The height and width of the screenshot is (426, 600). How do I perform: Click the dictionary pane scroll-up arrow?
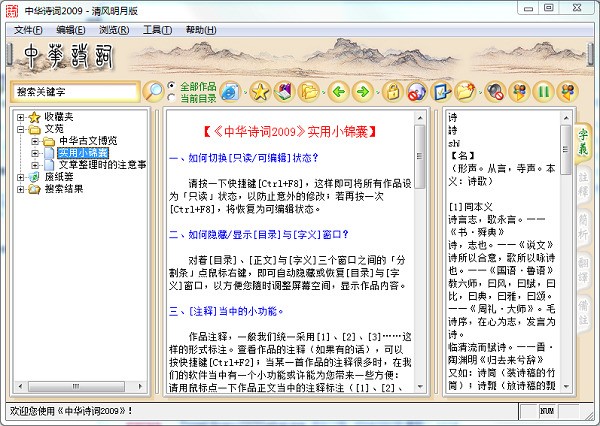566,118
